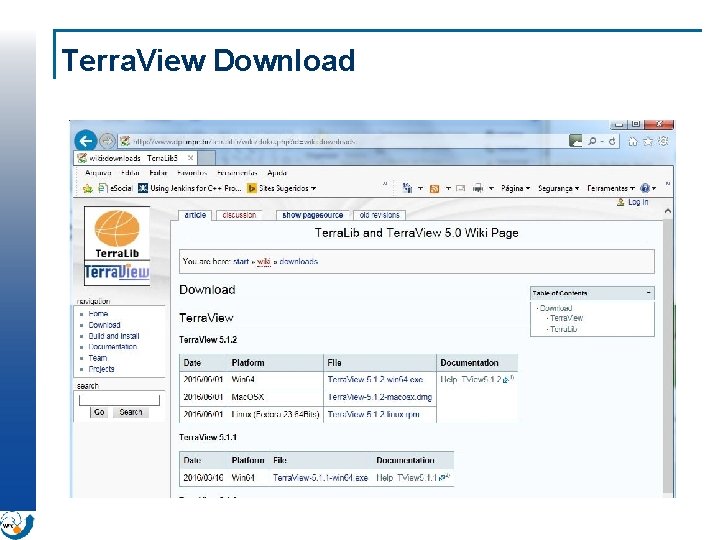Viewport: 720px width, 540px height.
Task: Click the downloads breadcrumb link
Action: click(x=298, y=262)
